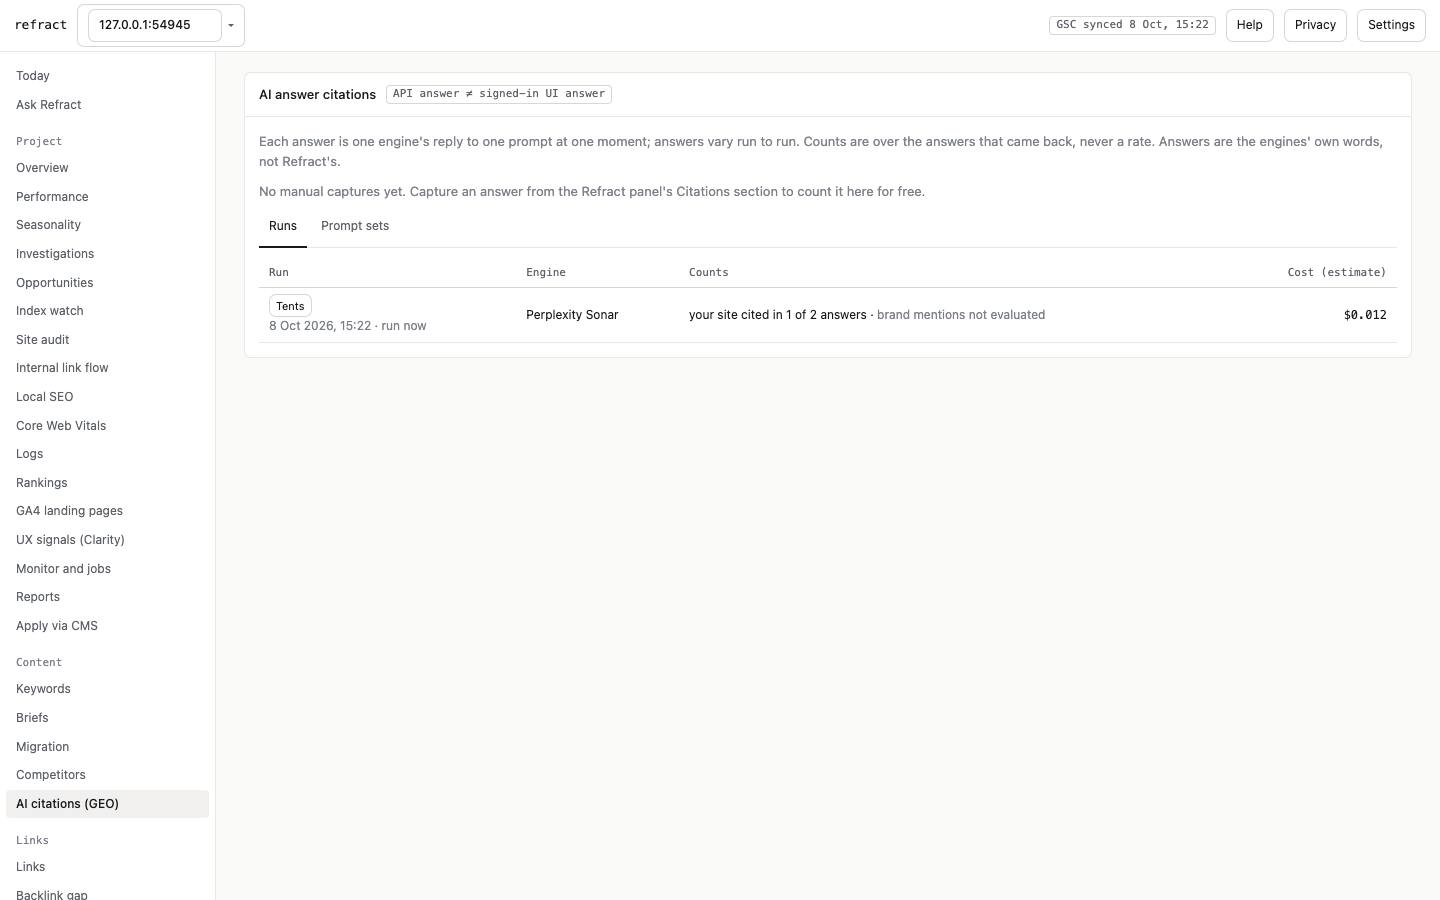Viewport: 1440px width, 900px height.
Task: Switch to the Runs tab
Action: click(283, 226)
